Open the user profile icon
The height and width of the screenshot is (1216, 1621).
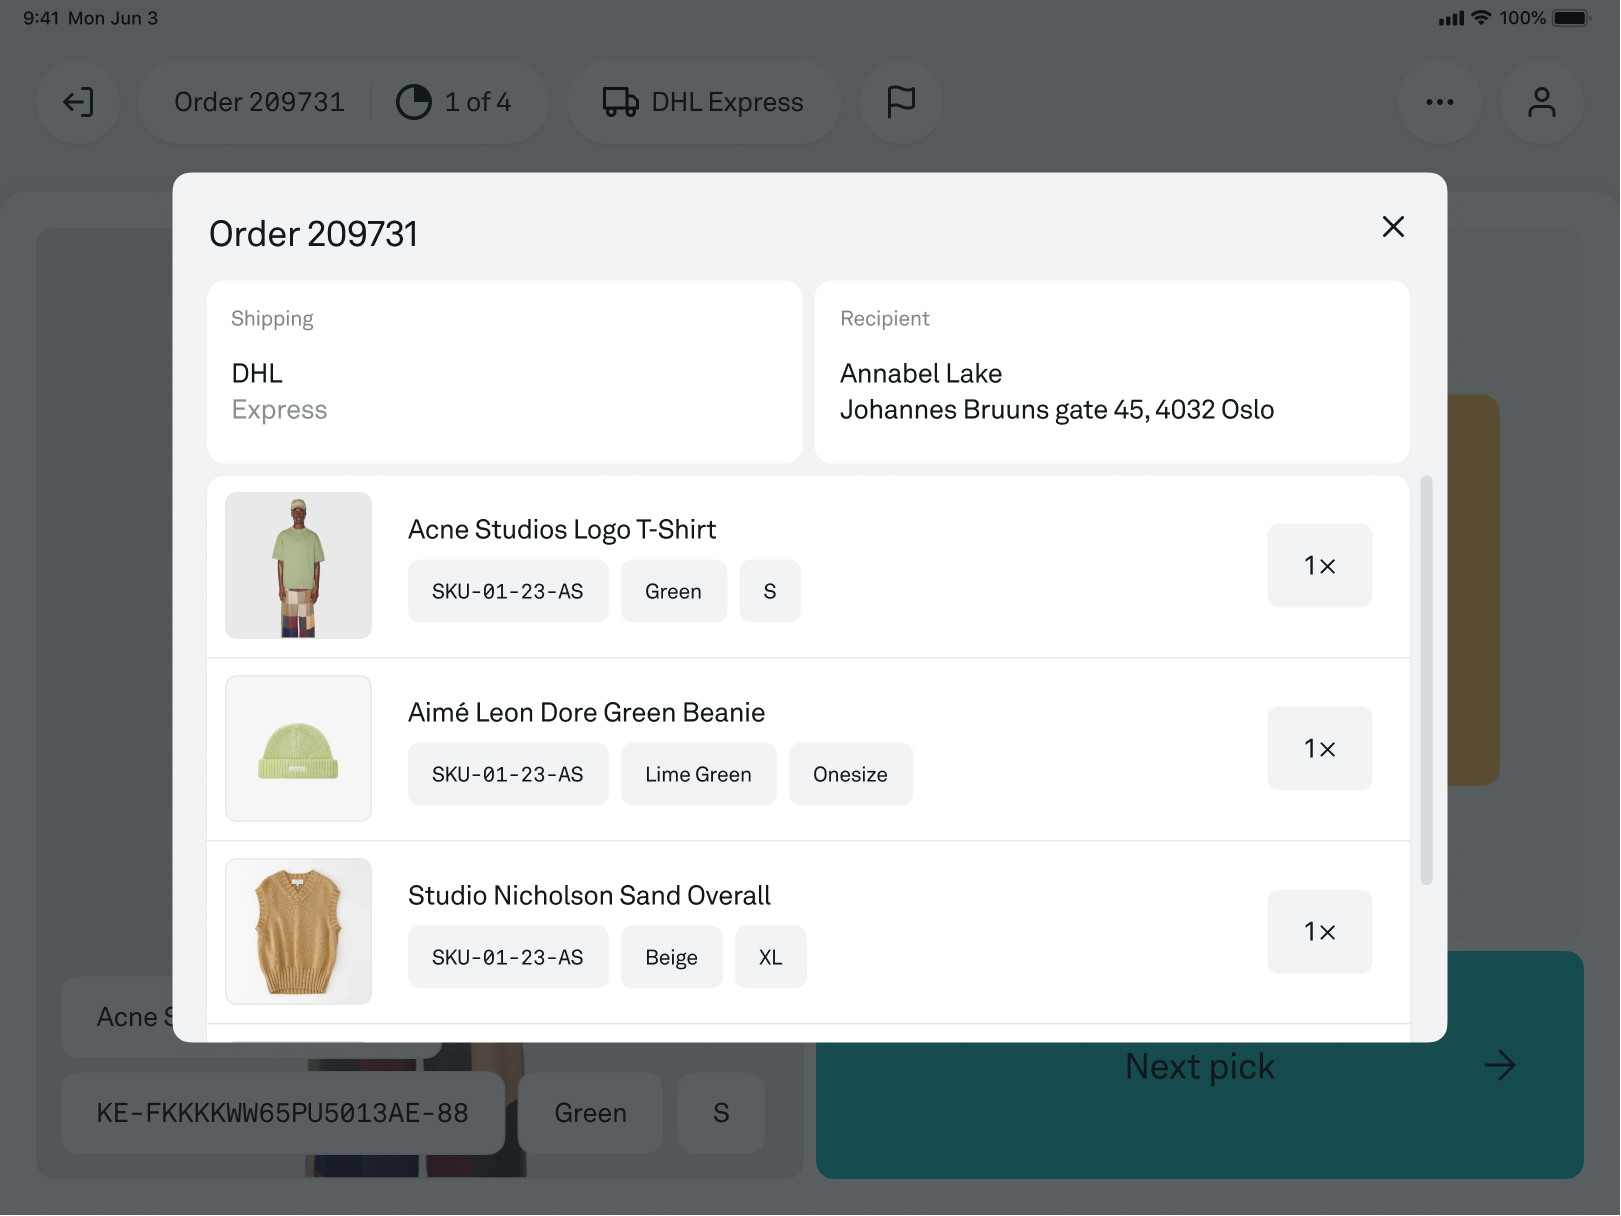coord(1542,102)
